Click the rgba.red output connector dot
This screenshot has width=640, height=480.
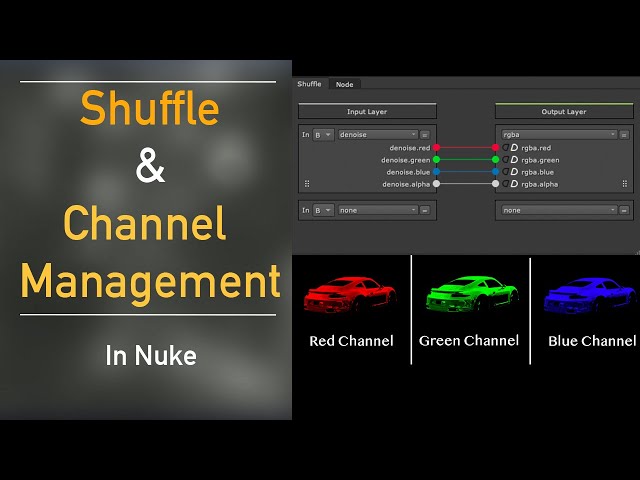pos(496,147)
